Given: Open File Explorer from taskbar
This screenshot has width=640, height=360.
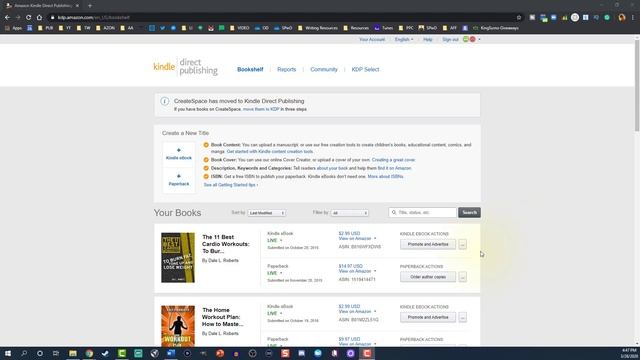Looking at the screenshot, I should 73,353.
